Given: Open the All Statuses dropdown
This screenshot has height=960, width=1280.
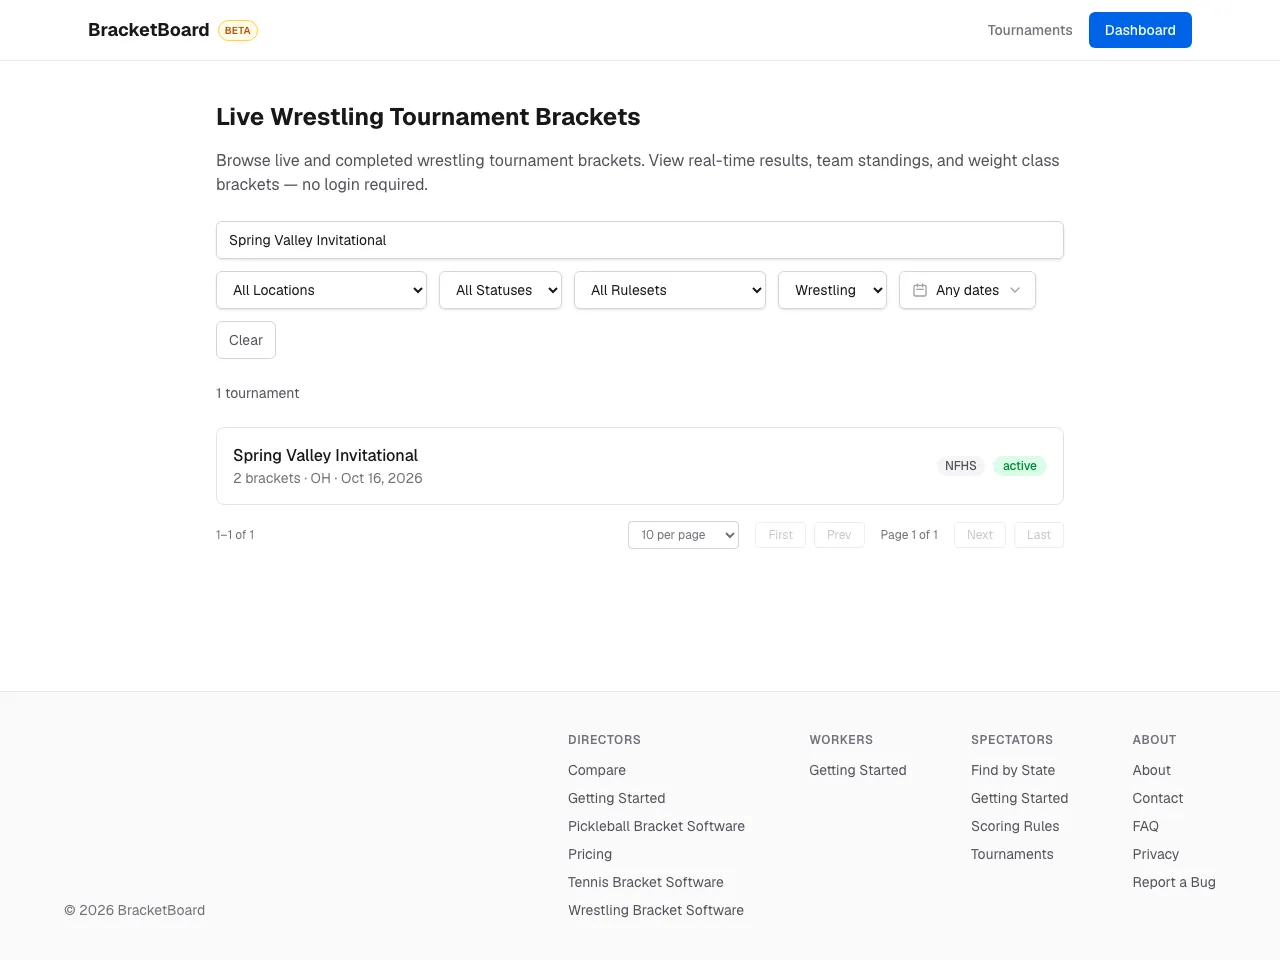Looking at the screenshot, I should pos(500,290).
